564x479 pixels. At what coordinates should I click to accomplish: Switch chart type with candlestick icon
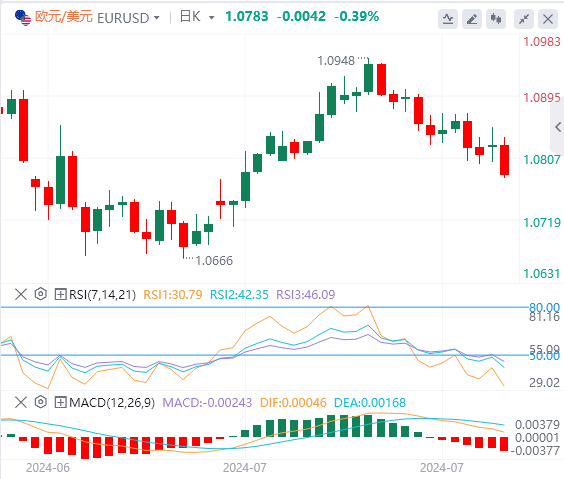496,19
